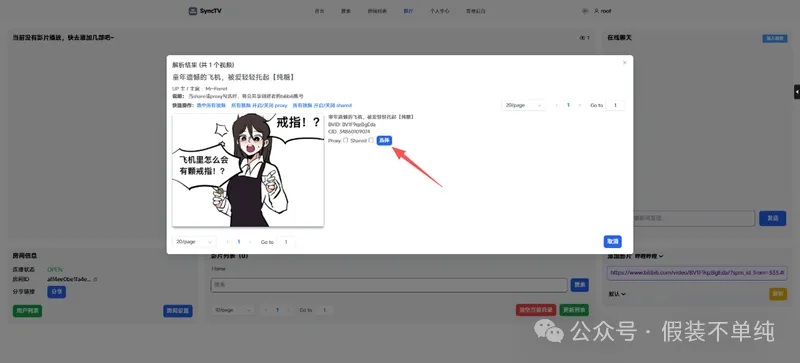Click the 发送 button in chat
800x363 pixels.
coord(772,218)
